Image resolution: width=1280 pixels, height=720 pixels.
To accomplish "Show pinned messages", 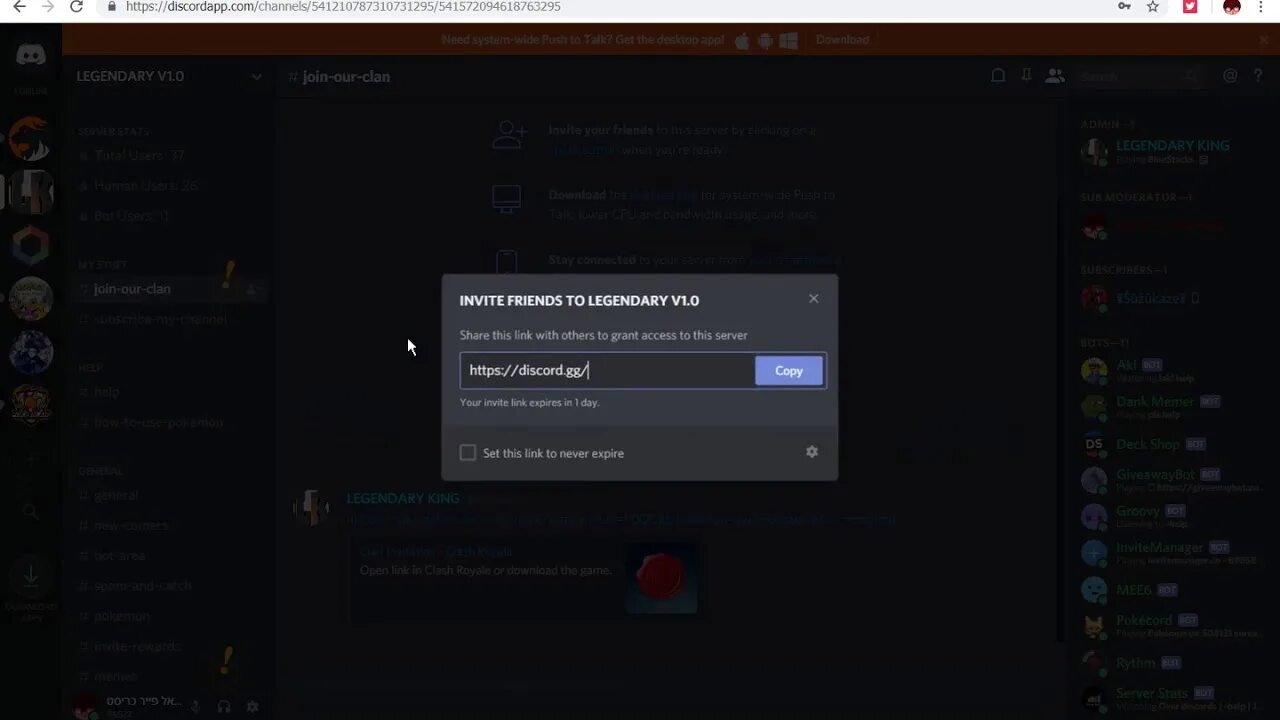I will point(1026,76).
